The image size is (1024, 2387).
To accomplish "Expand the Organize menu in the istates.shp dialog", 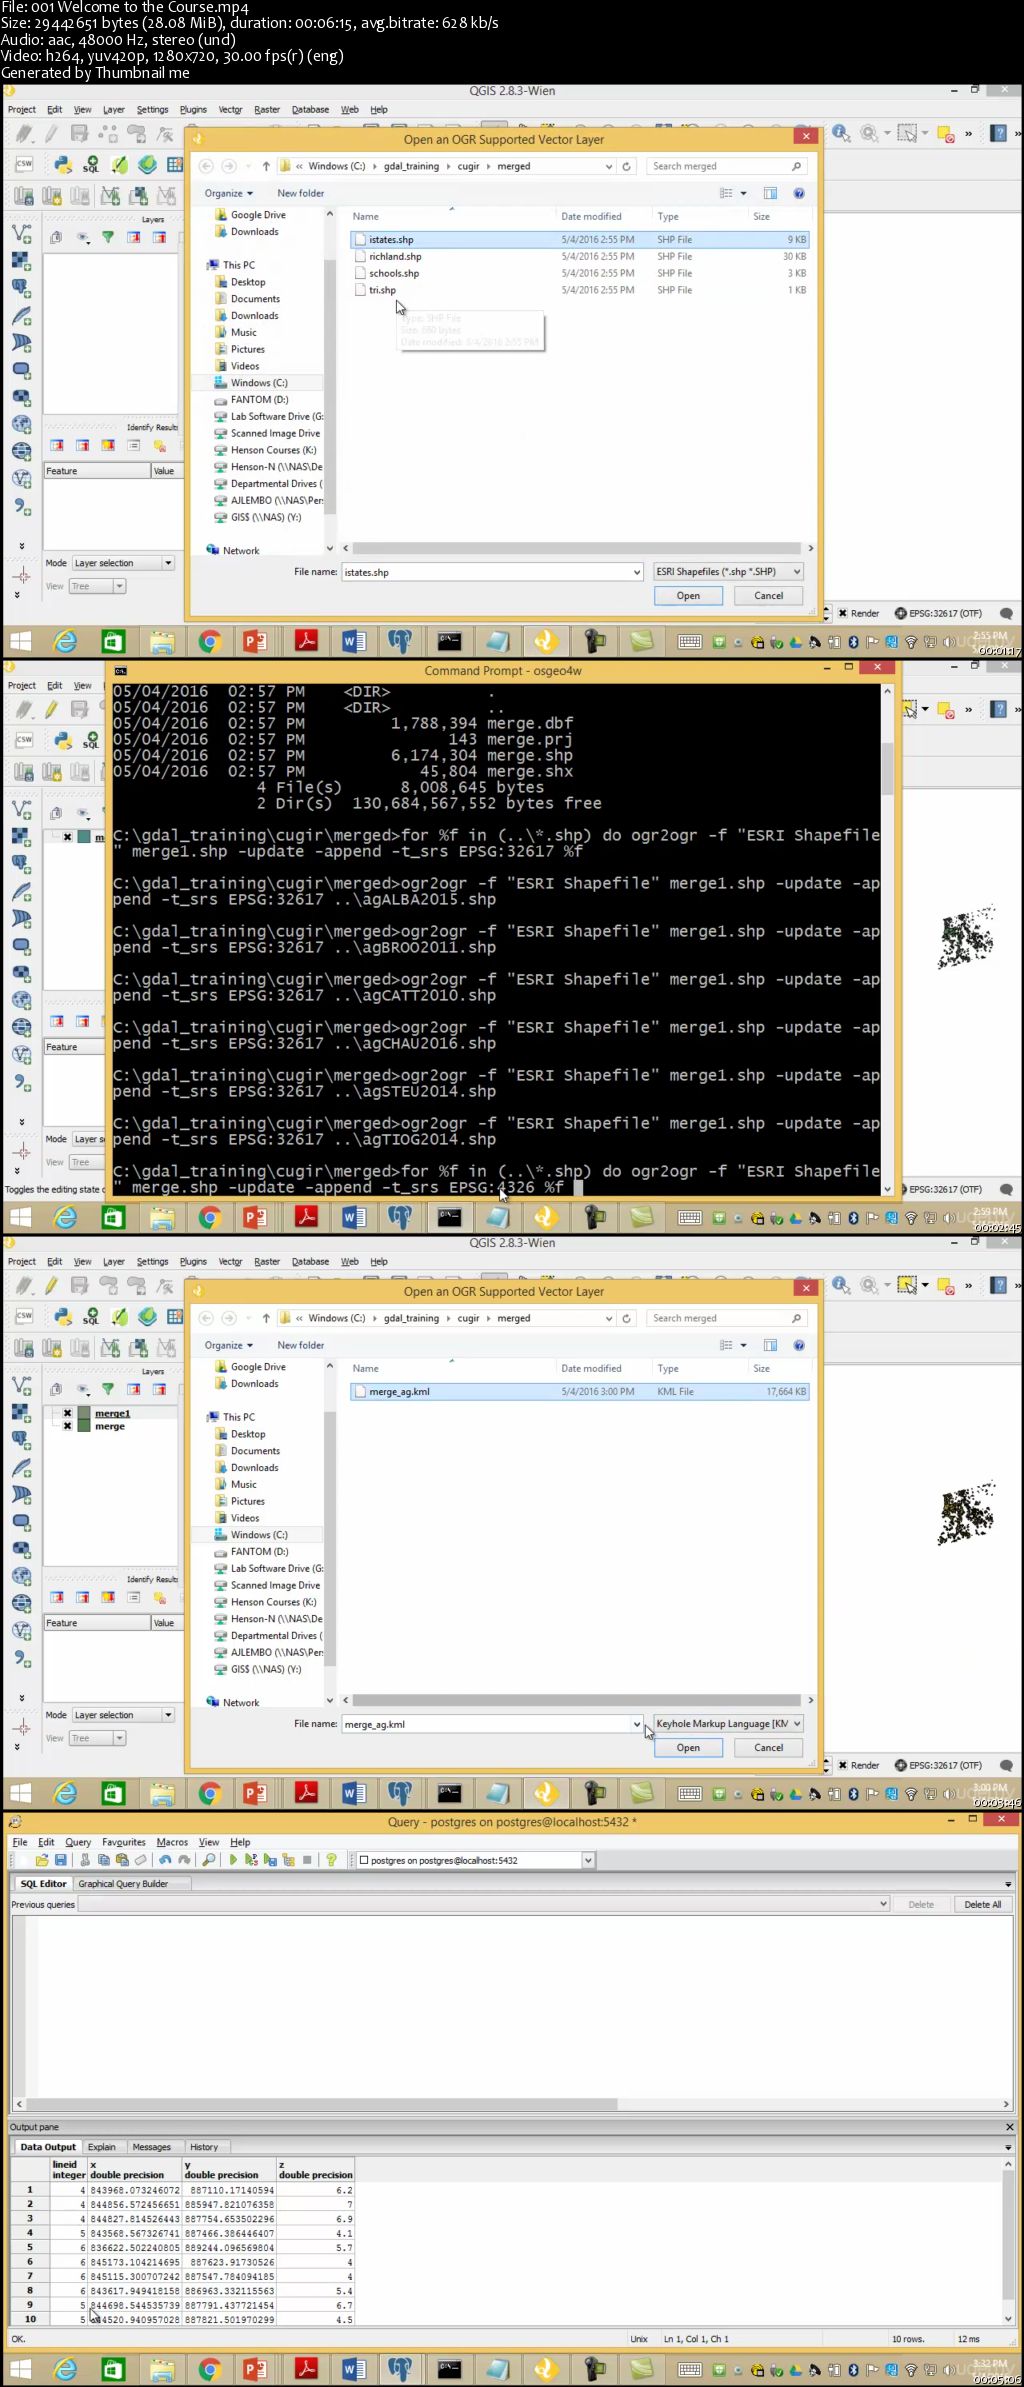I will click(229, 193).
